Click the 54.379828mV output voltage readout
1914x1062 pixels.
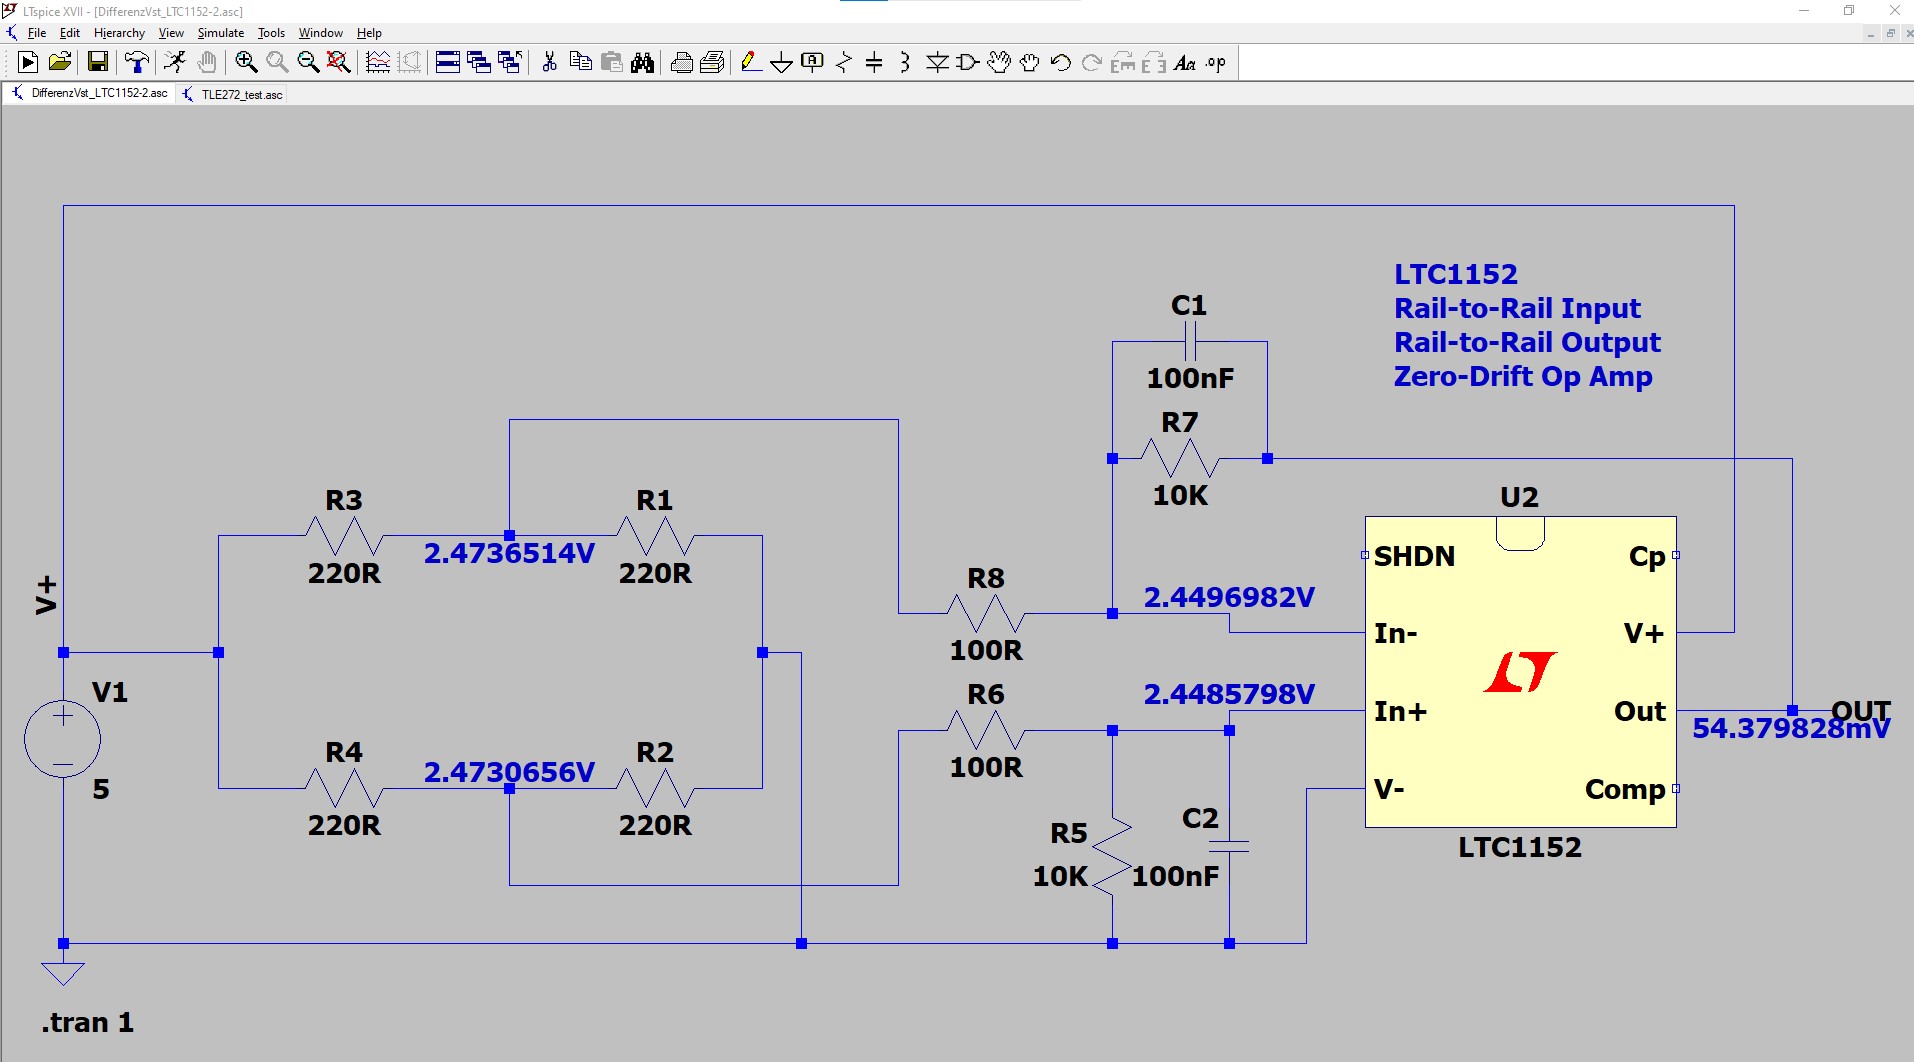1790,728
